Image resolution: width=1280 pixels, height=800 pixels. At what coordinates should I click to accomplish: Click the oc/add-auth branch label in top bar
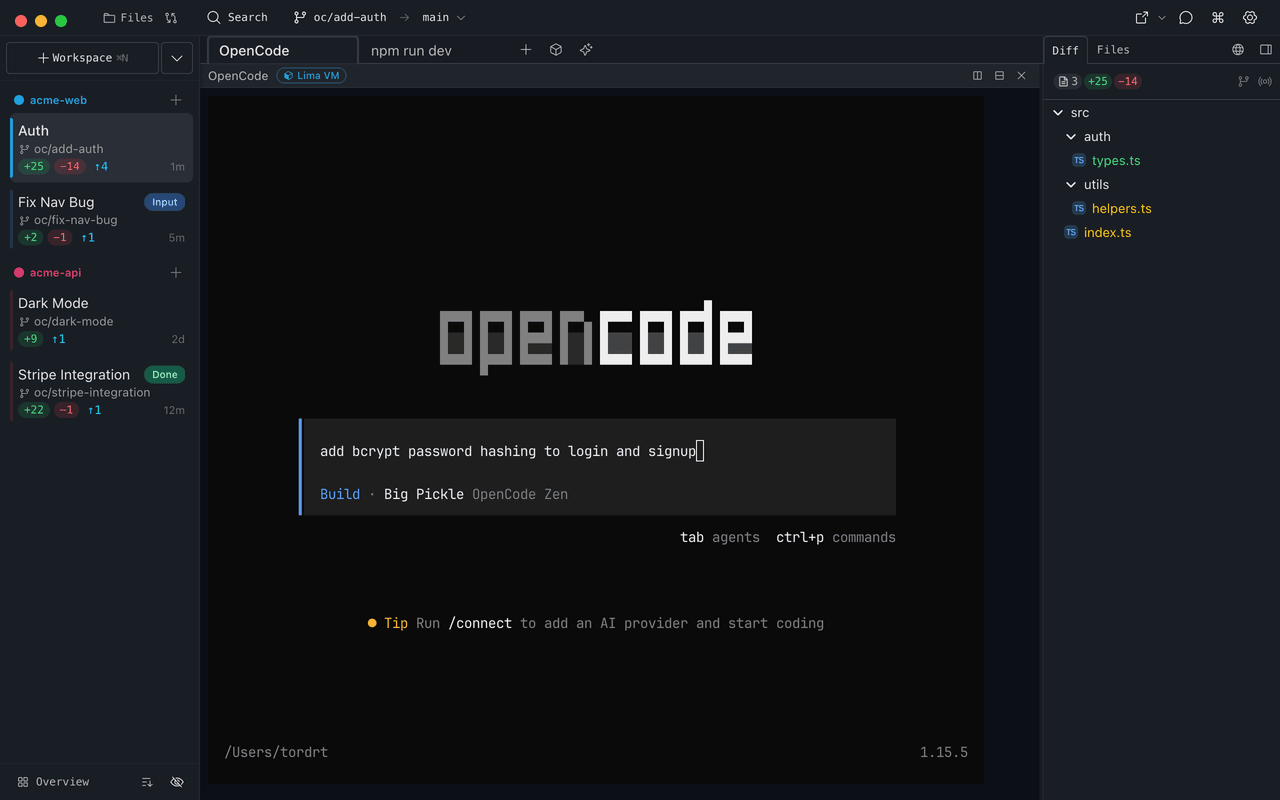pos(339,17)
